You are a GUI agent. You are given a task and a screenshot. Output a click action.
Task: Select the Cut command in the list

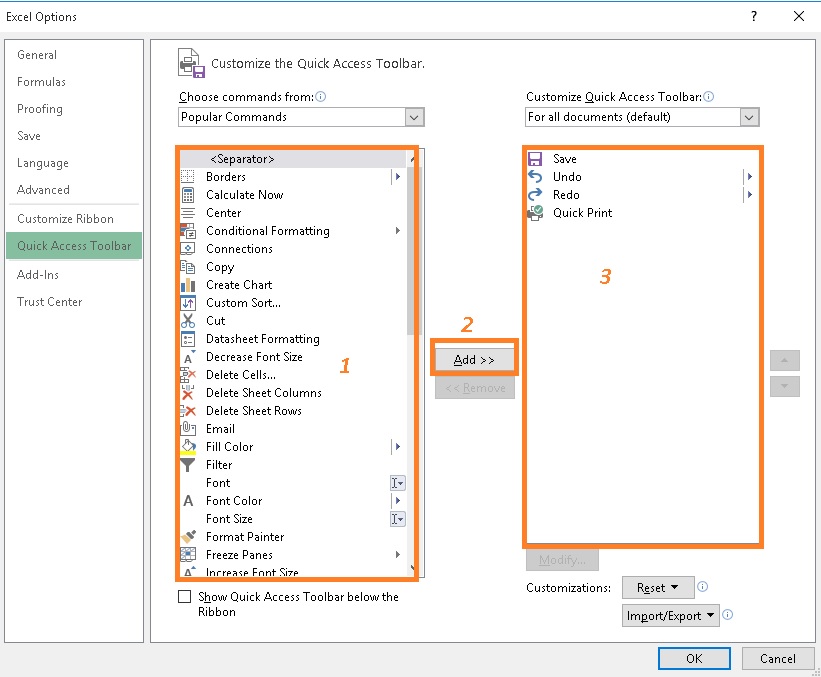tap(215, 321)
